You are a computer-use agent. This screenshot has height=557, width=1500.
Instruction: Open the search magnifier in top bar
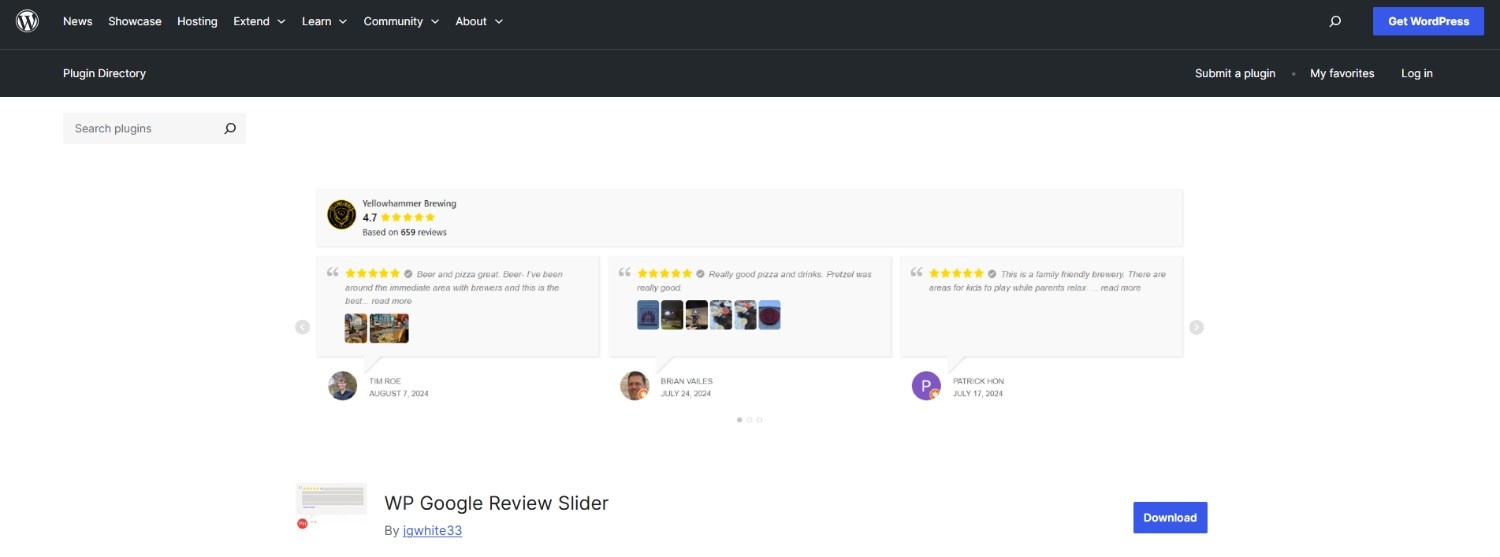point(1335,21)
